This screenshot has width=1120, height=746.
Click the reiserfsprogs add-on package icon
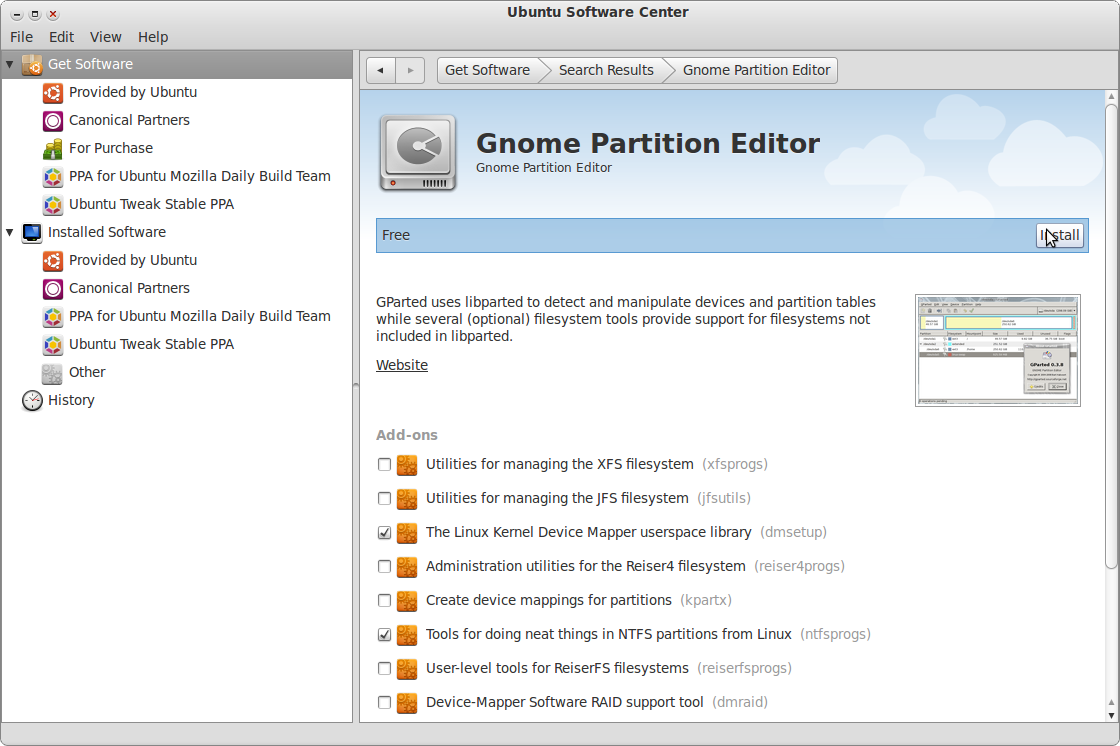[407, 669]
